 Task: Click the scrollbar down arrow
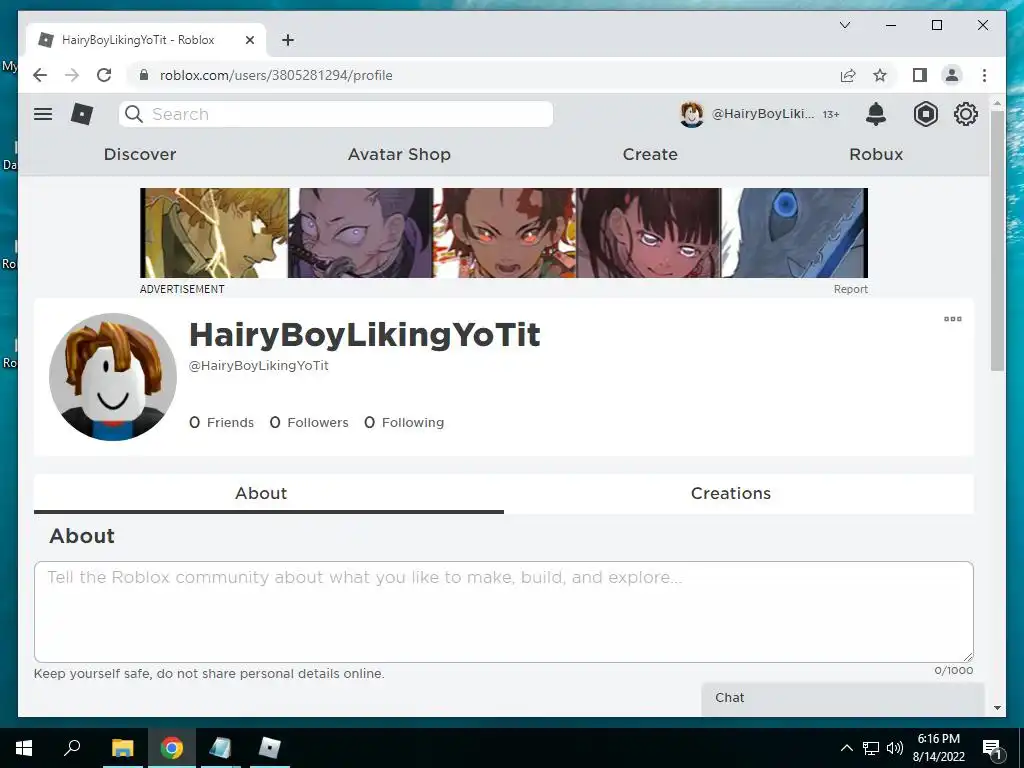point(997,707)
